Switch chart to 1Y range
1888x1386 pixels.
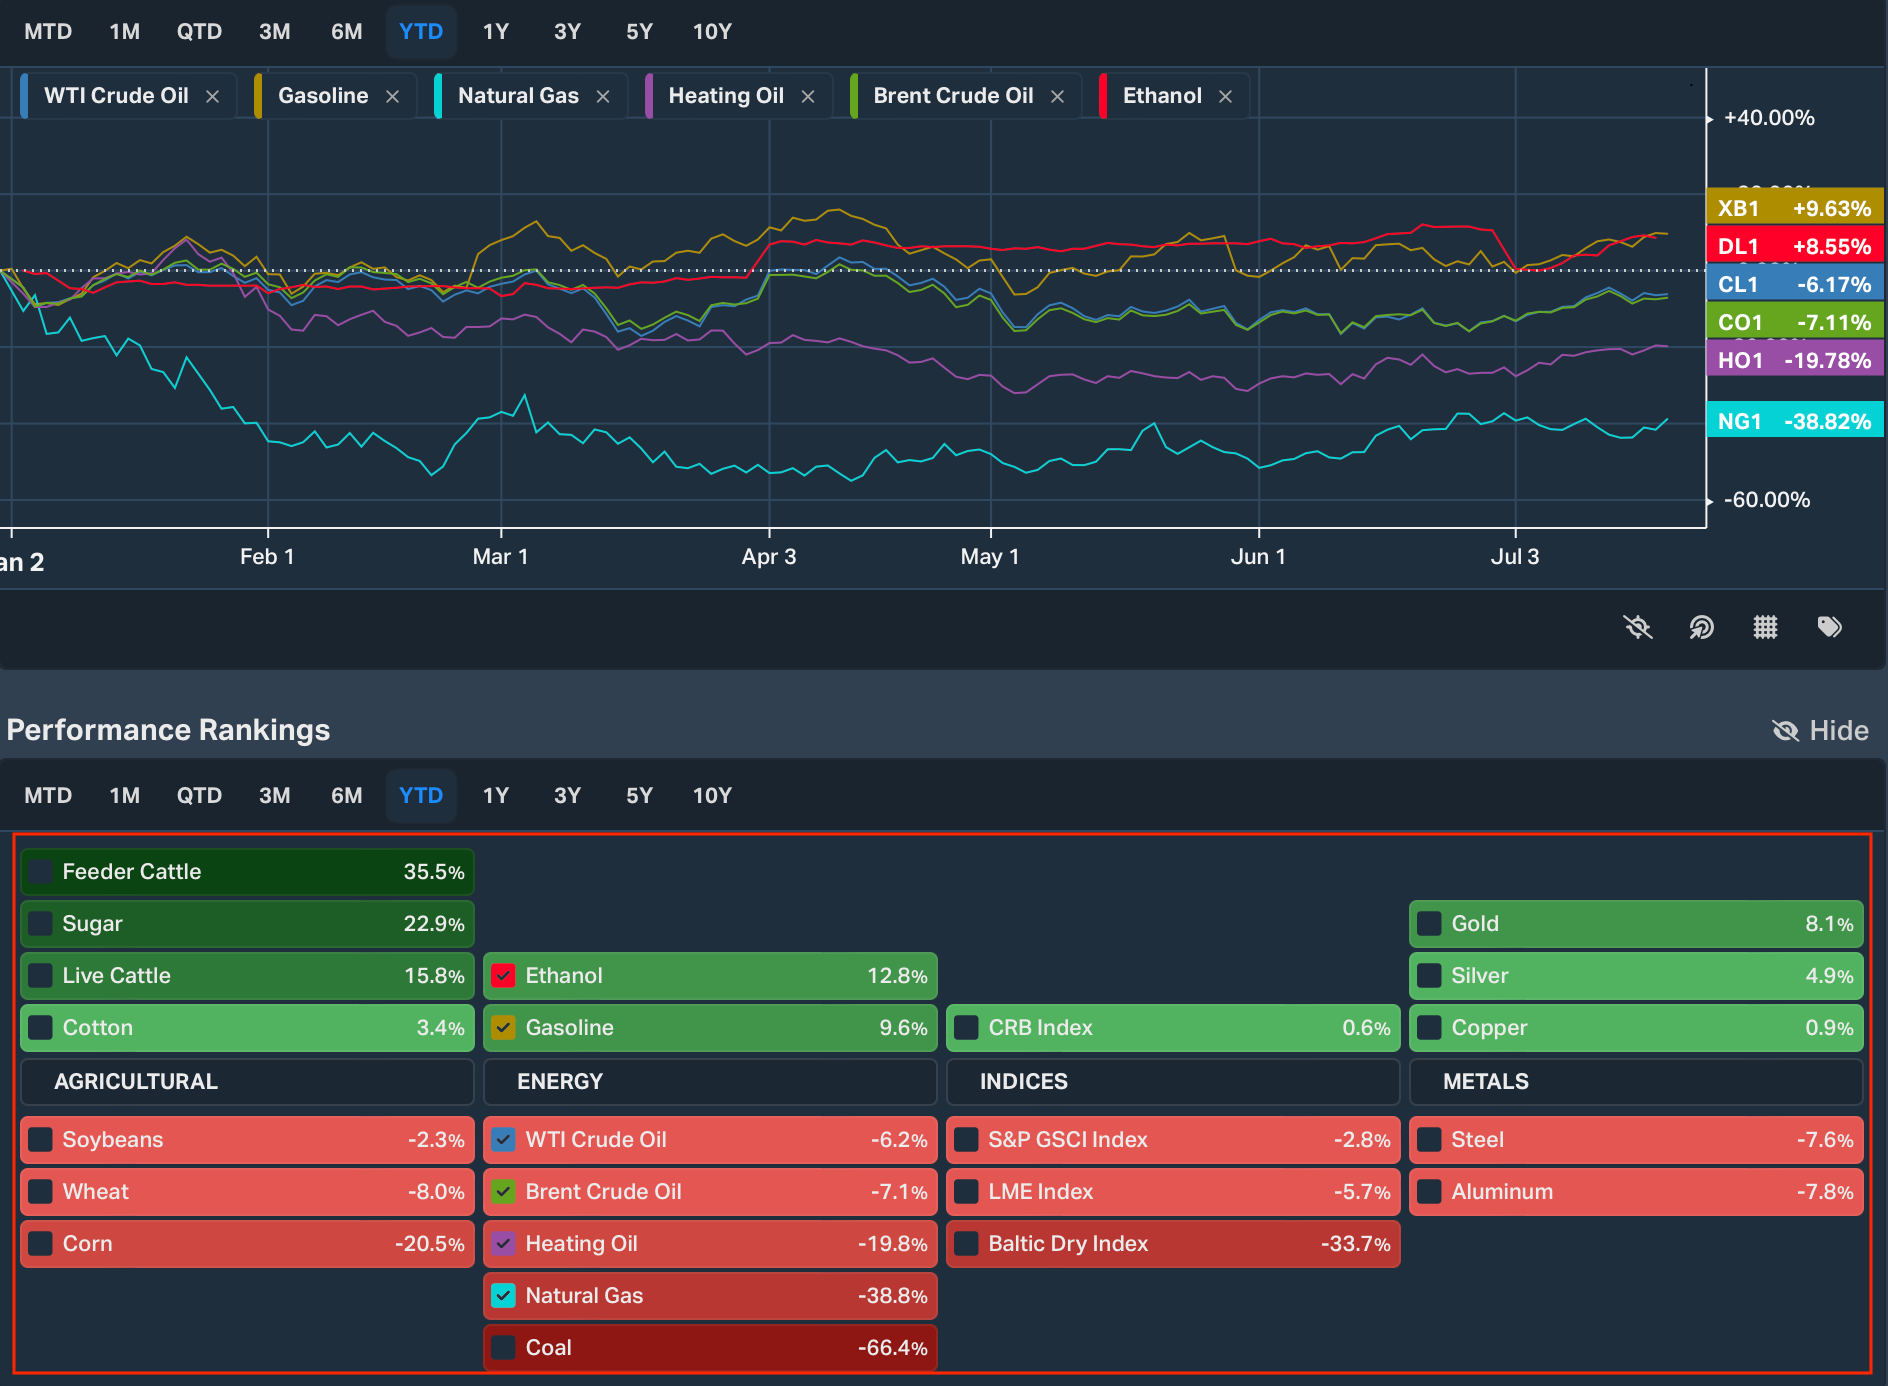[496, 32]
